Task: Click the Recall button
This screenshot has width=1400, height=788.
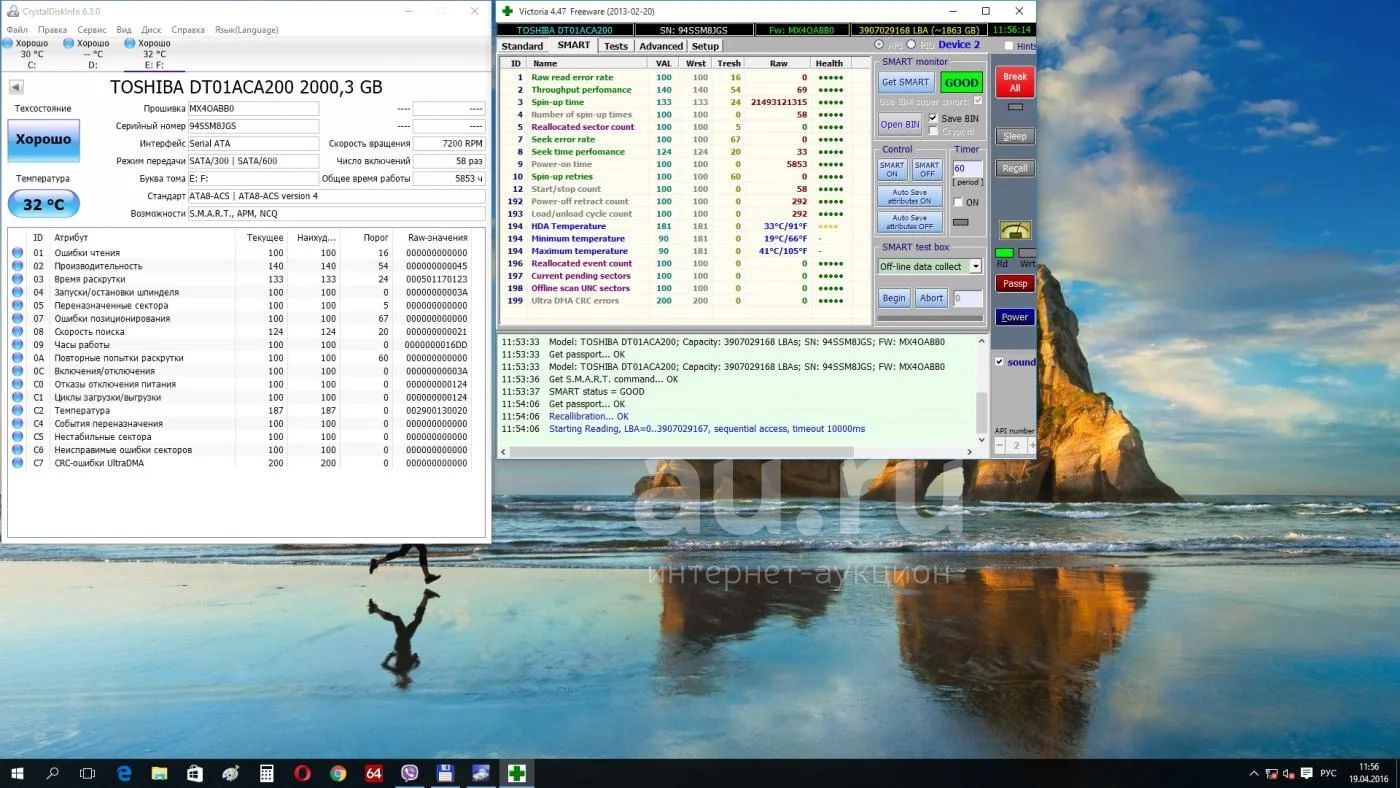Action: tap(1015, 168)
